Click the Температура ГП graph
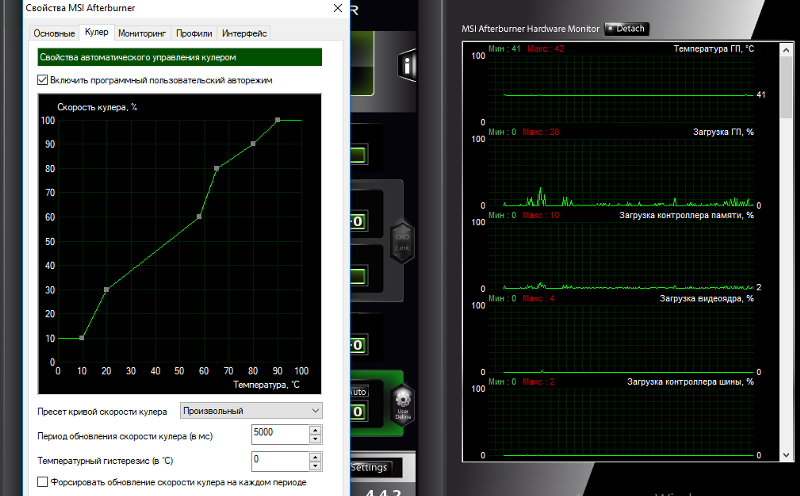The width and height of the screenshot is (800, 496). [x=621, y=89]
